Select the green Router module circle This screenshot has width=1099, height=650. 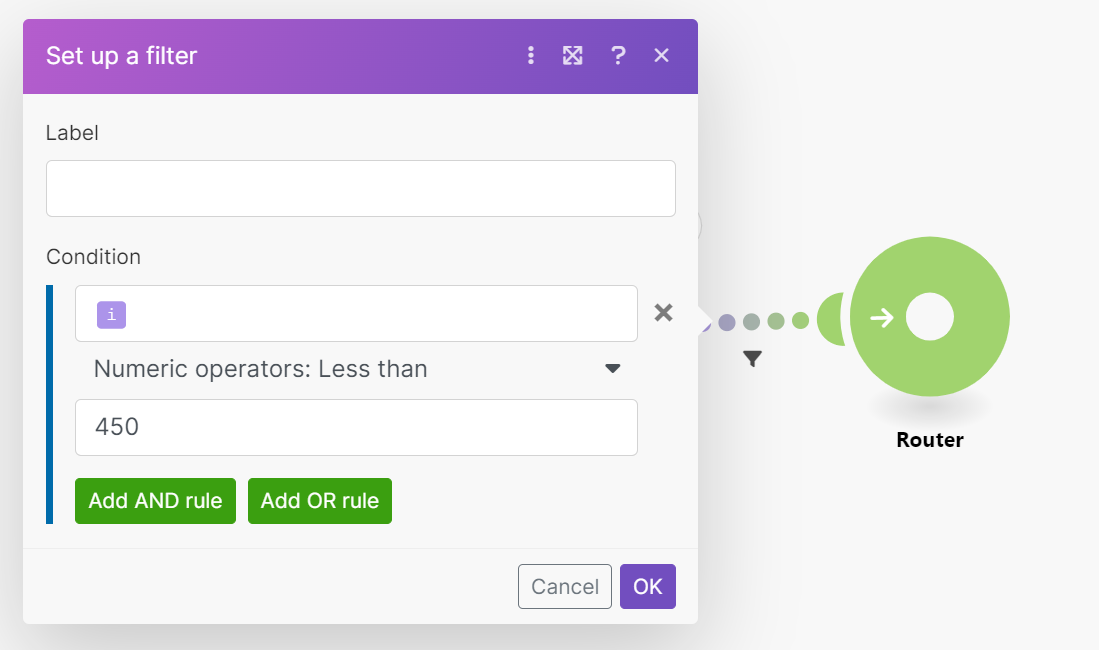tap(929, 317)
